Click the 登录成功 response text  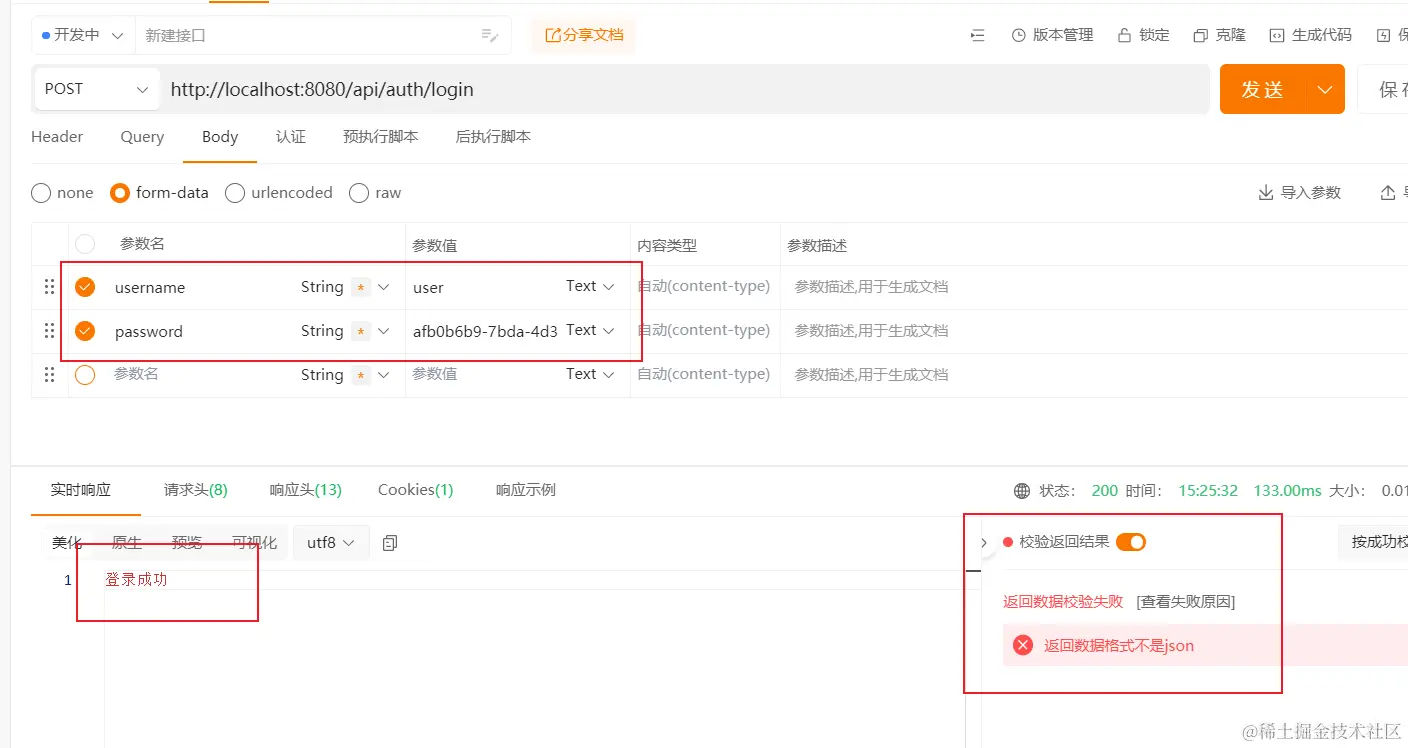(136, 580)
